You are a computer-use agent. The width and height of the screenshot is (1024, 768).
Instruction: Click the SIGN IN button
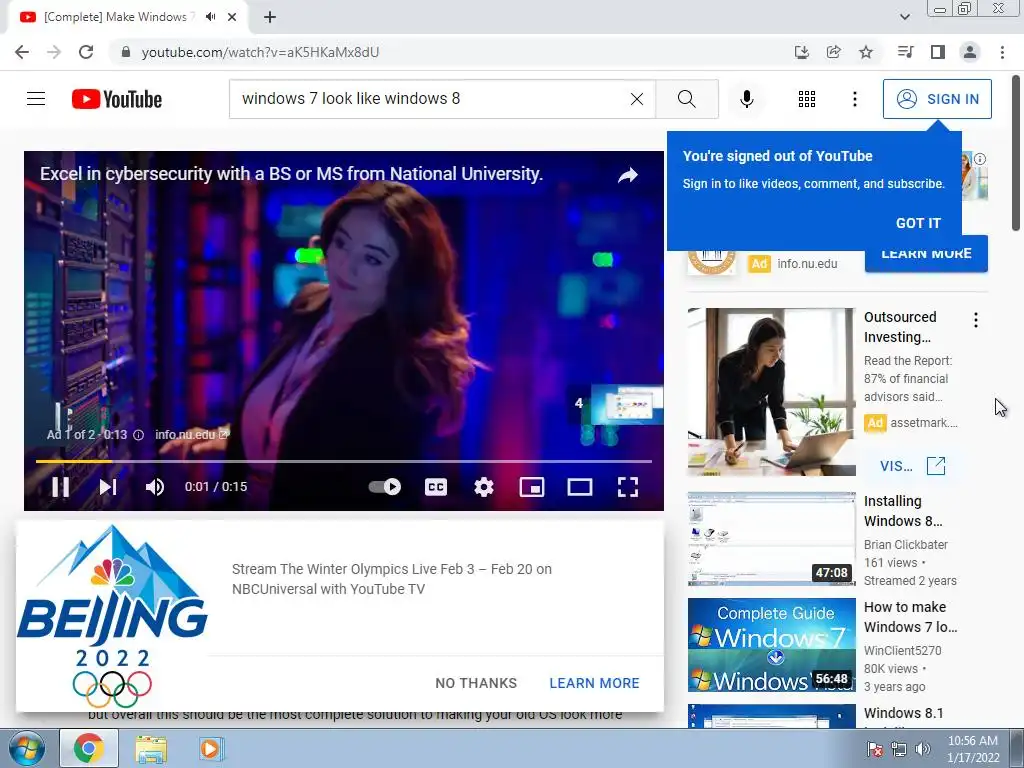pyautogui.click(x=937, y=99)
